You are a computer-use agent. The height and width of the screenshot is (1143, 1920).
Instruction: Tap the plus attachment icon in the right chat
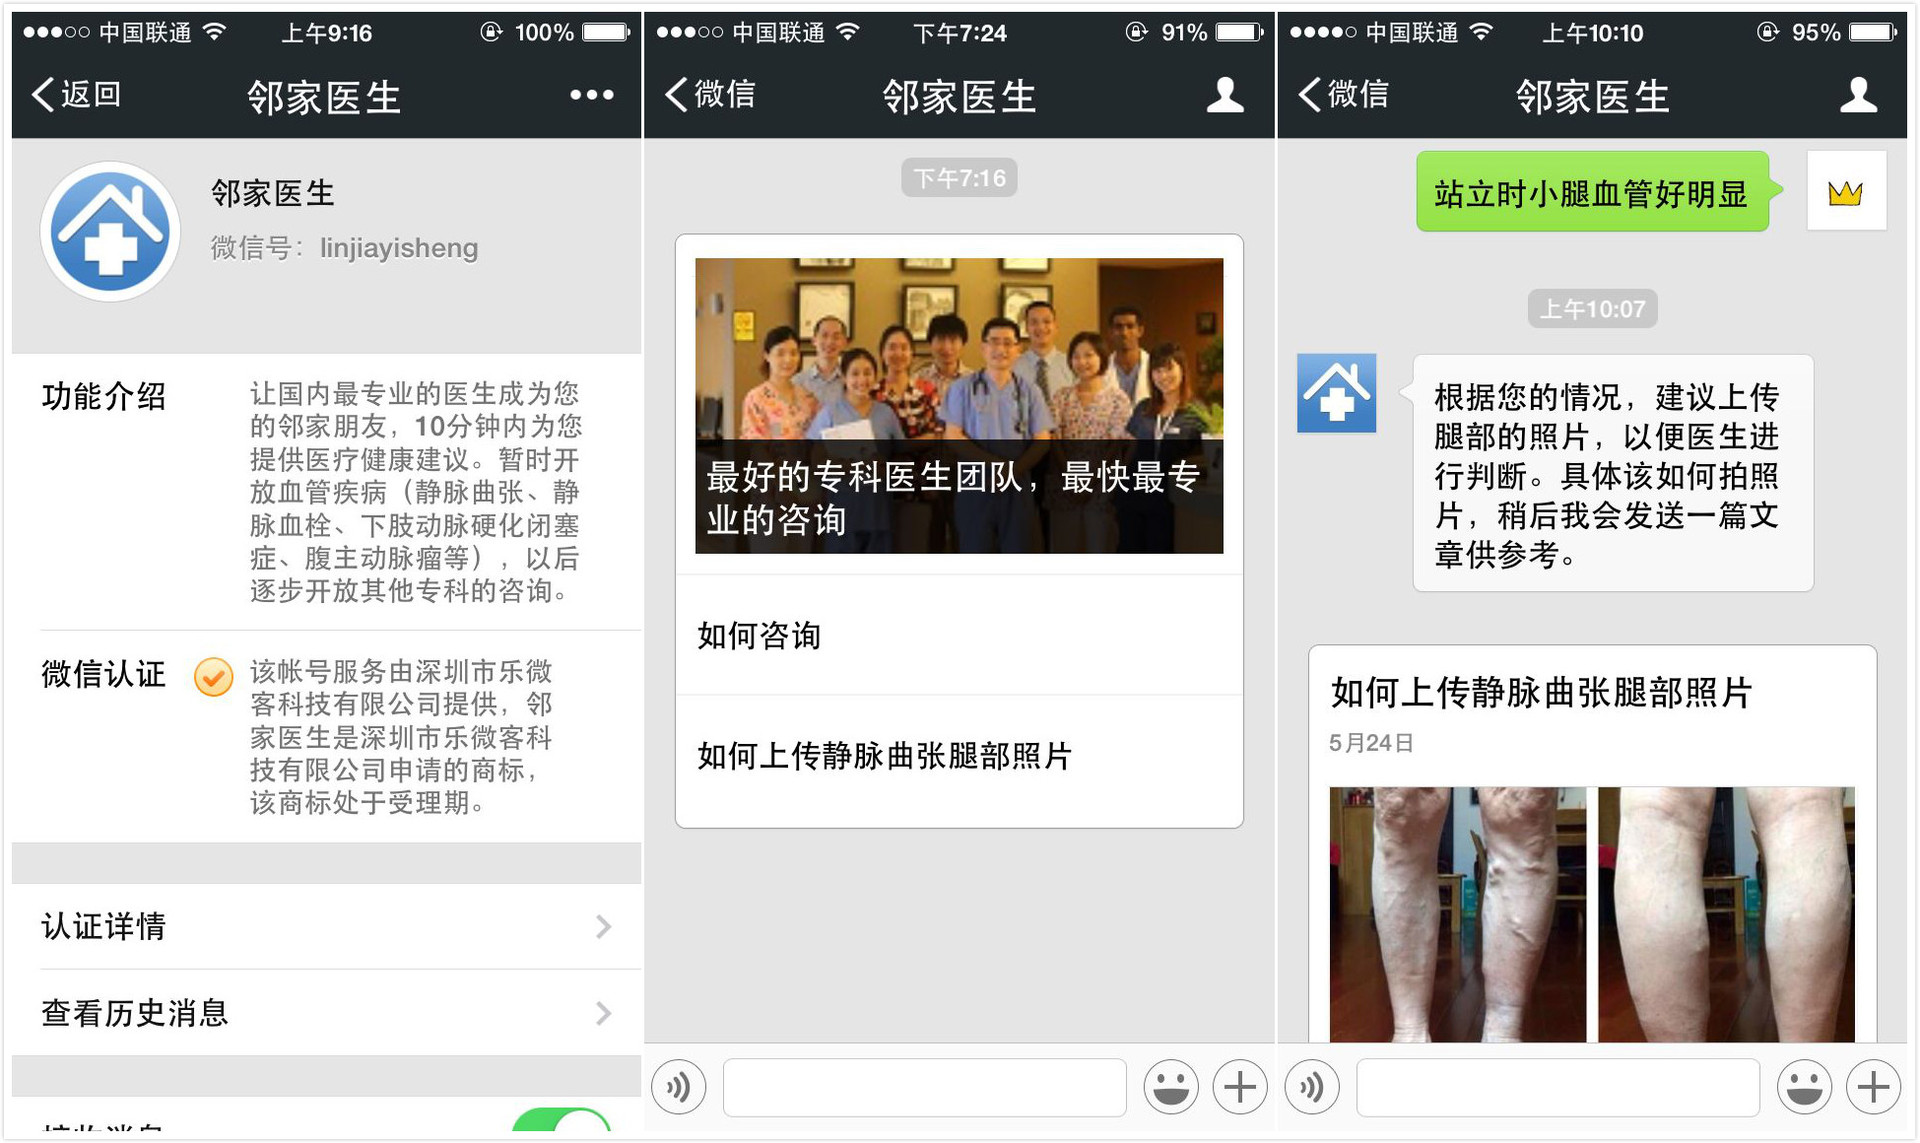point(1873,1087)
